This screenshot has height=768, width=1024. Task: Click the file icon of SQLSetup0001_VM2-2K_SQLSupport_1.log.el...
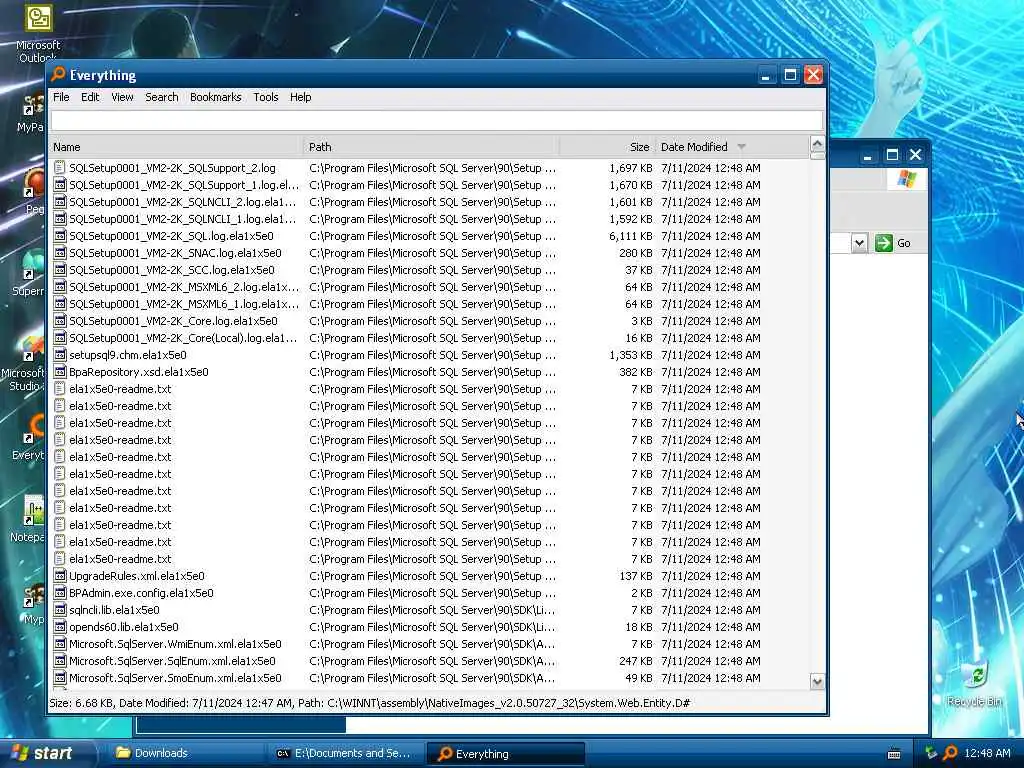click(x=60, y=185)
